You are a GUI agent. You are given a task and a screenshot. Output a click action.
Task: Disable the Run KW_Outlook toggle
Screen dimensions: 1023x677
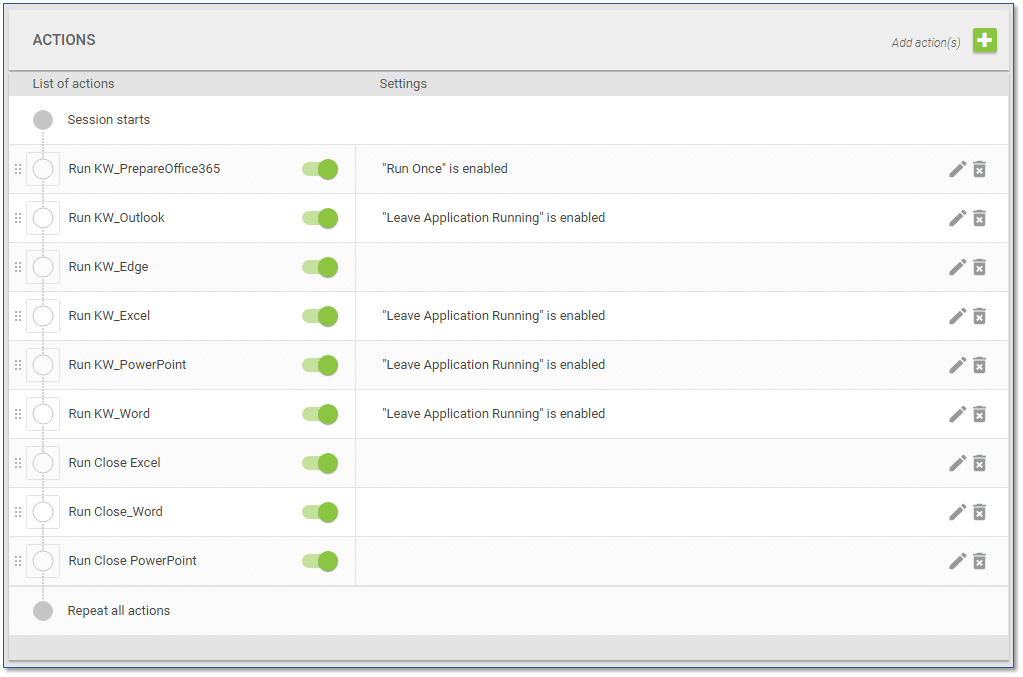(x=320, y=218)
